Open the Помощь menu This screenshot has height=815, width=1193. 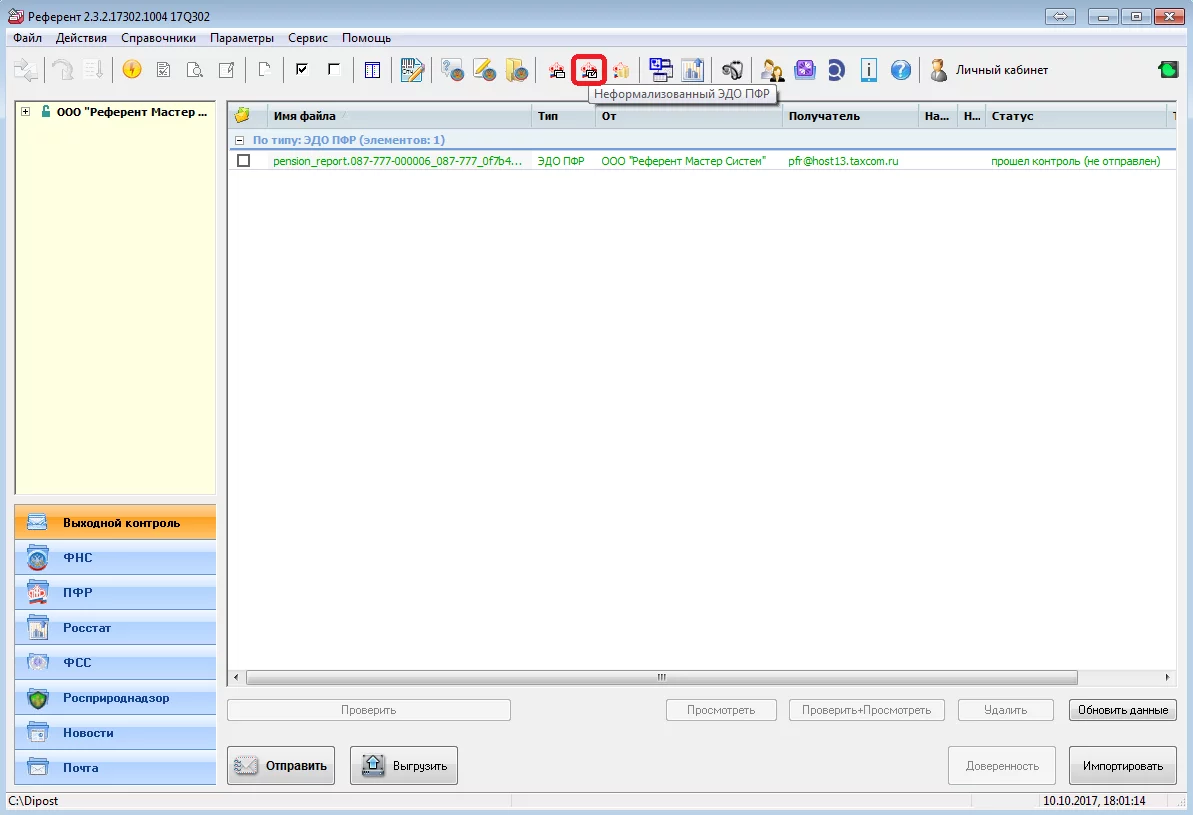point(366,38)
